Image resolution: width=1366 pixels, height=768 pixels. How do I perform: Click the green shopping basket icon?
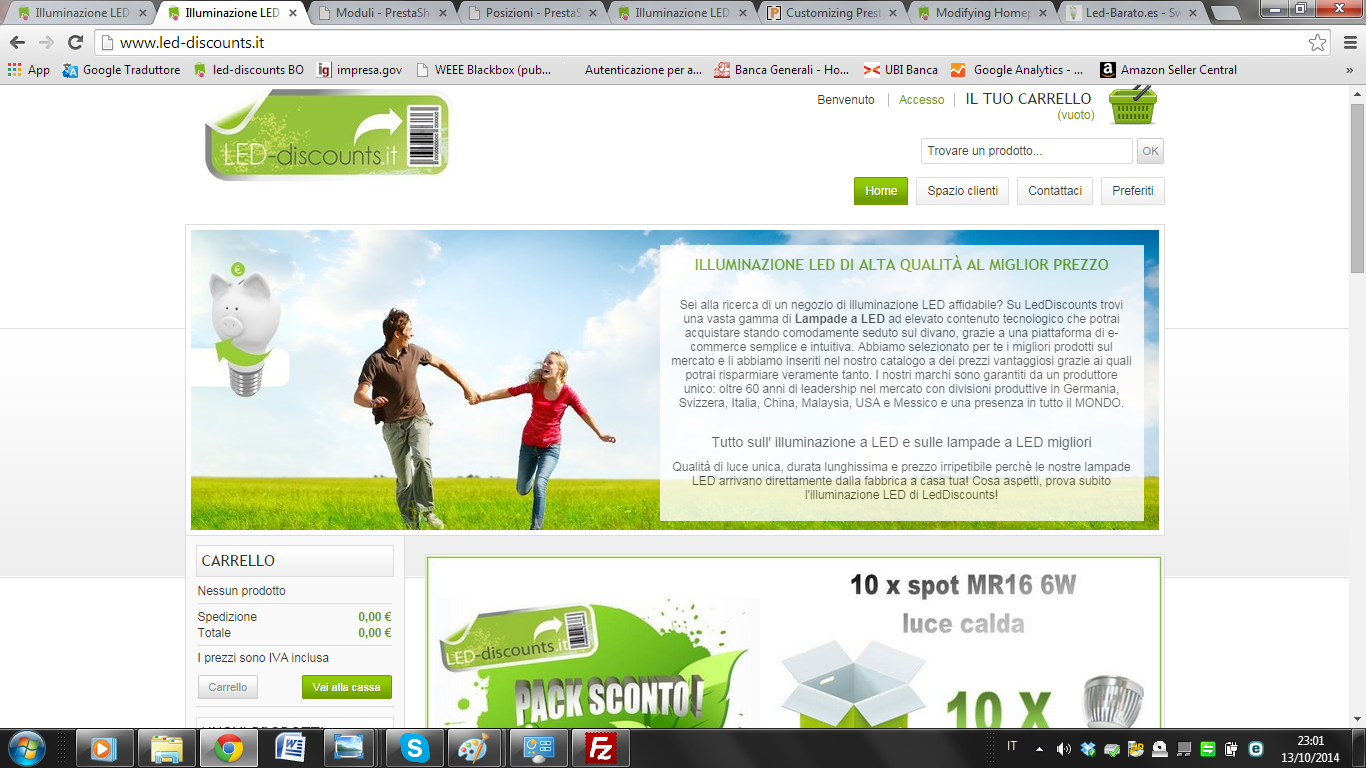pos(1133,105)
